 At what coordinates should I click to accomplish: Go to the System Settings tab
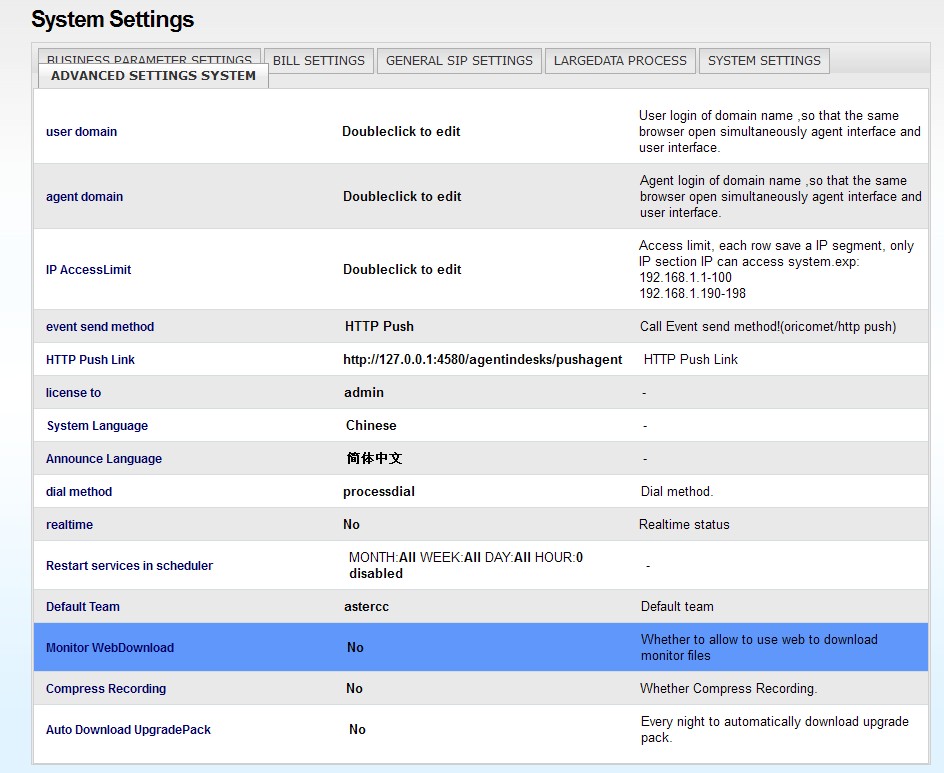(764, 60)
